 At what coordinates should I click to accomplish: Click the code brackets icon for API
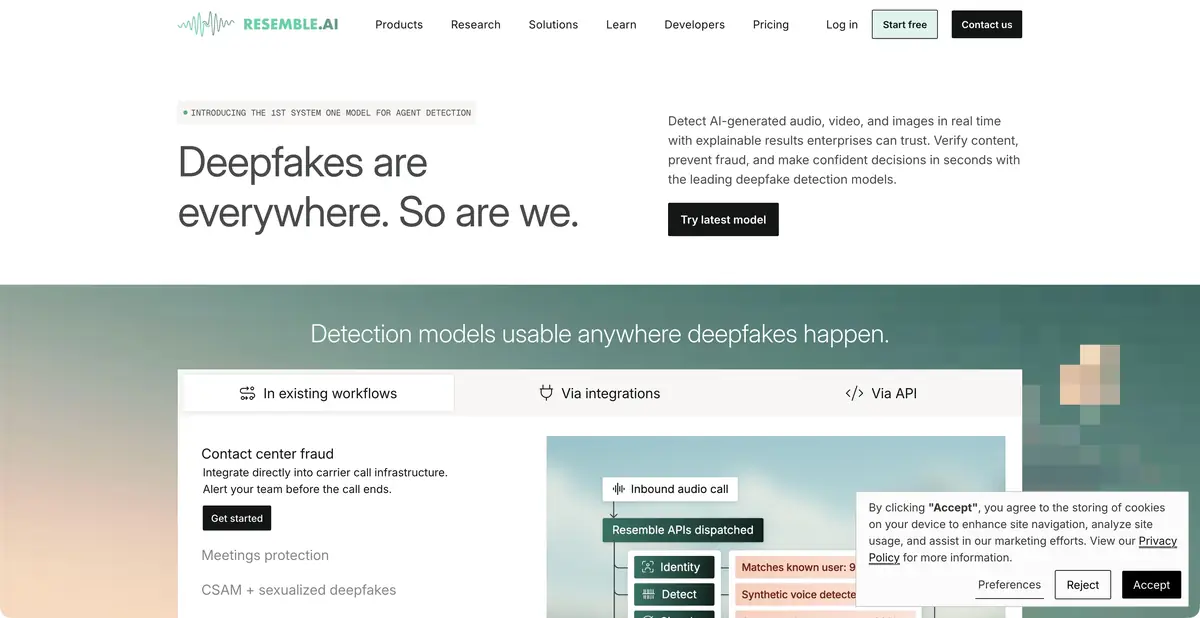[x=854, y=393]
